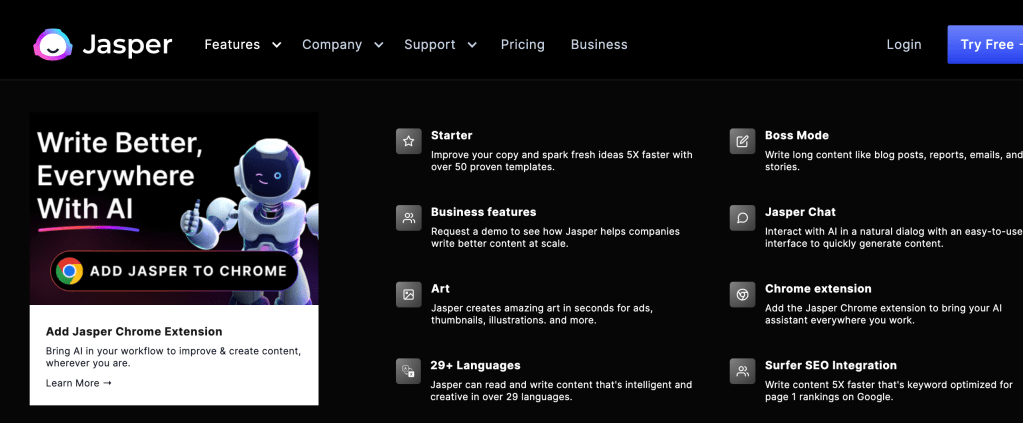Follow the Learn More link
The image size is (1023, 423).
click(79, 383)
